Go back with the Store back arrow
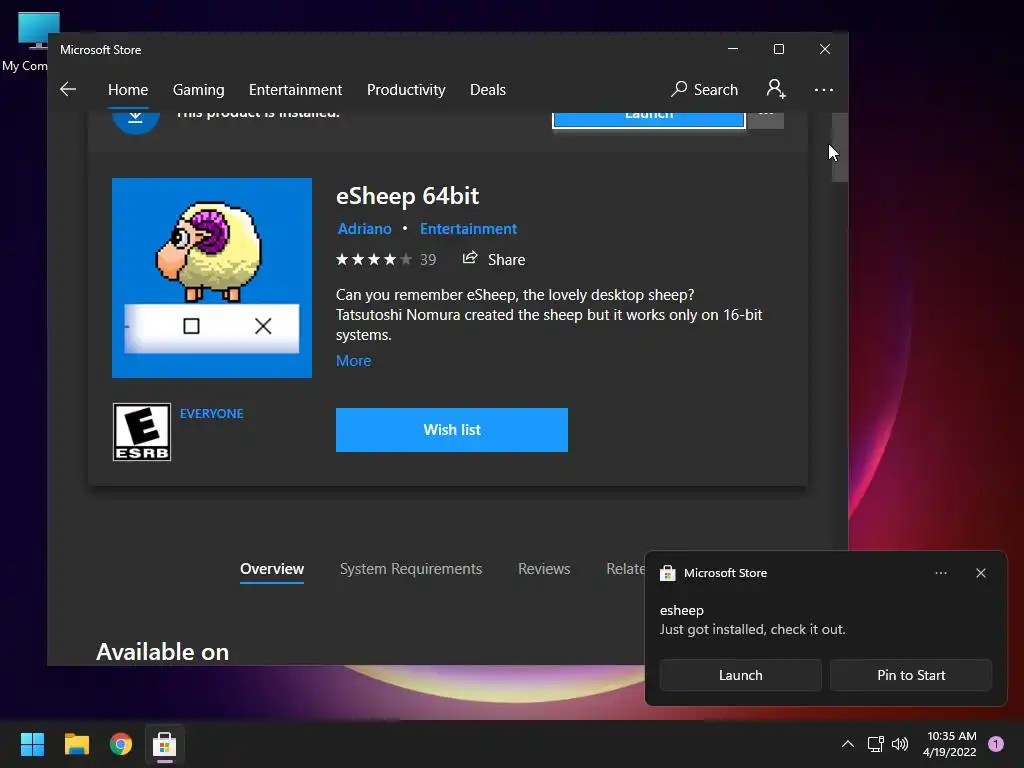Screen dimensions: 1024x768 pos(68,89)
